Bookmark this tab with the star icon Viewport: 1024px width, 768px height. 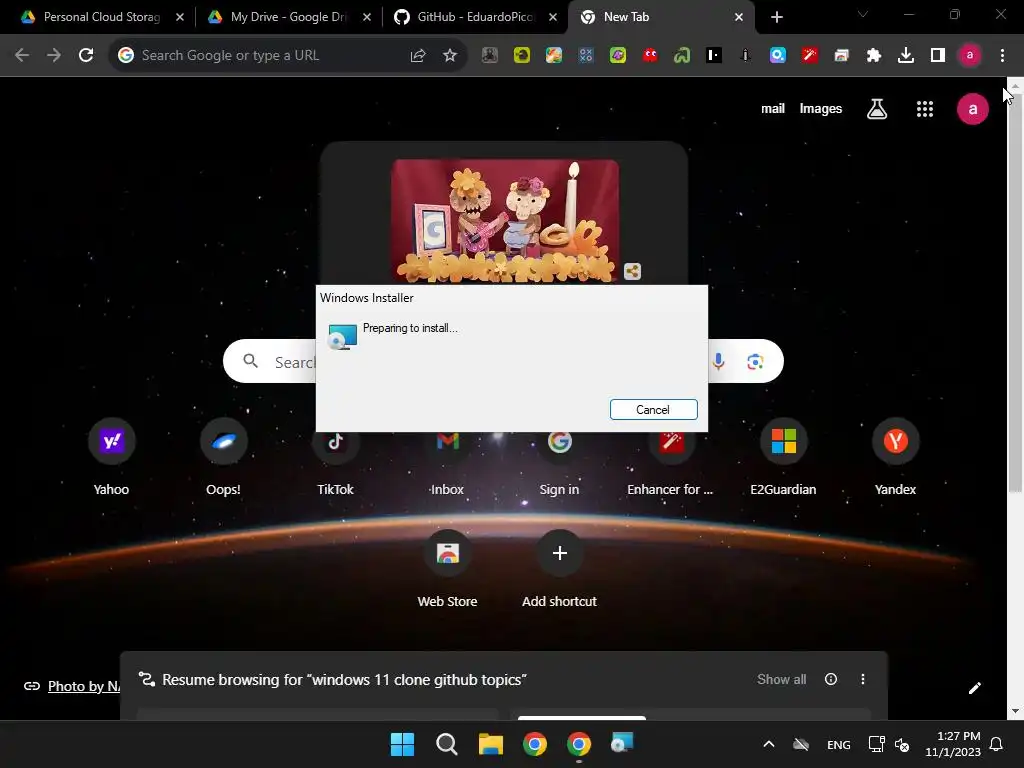[x=450, y=56]
